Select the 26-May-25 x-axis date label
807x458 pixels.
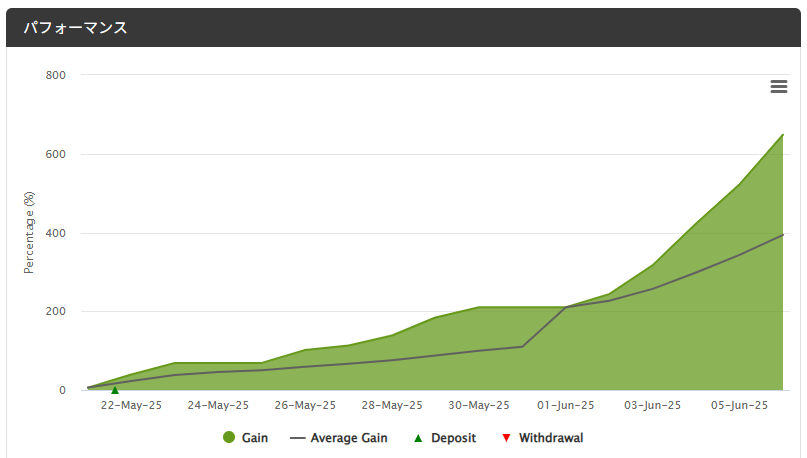305,406
